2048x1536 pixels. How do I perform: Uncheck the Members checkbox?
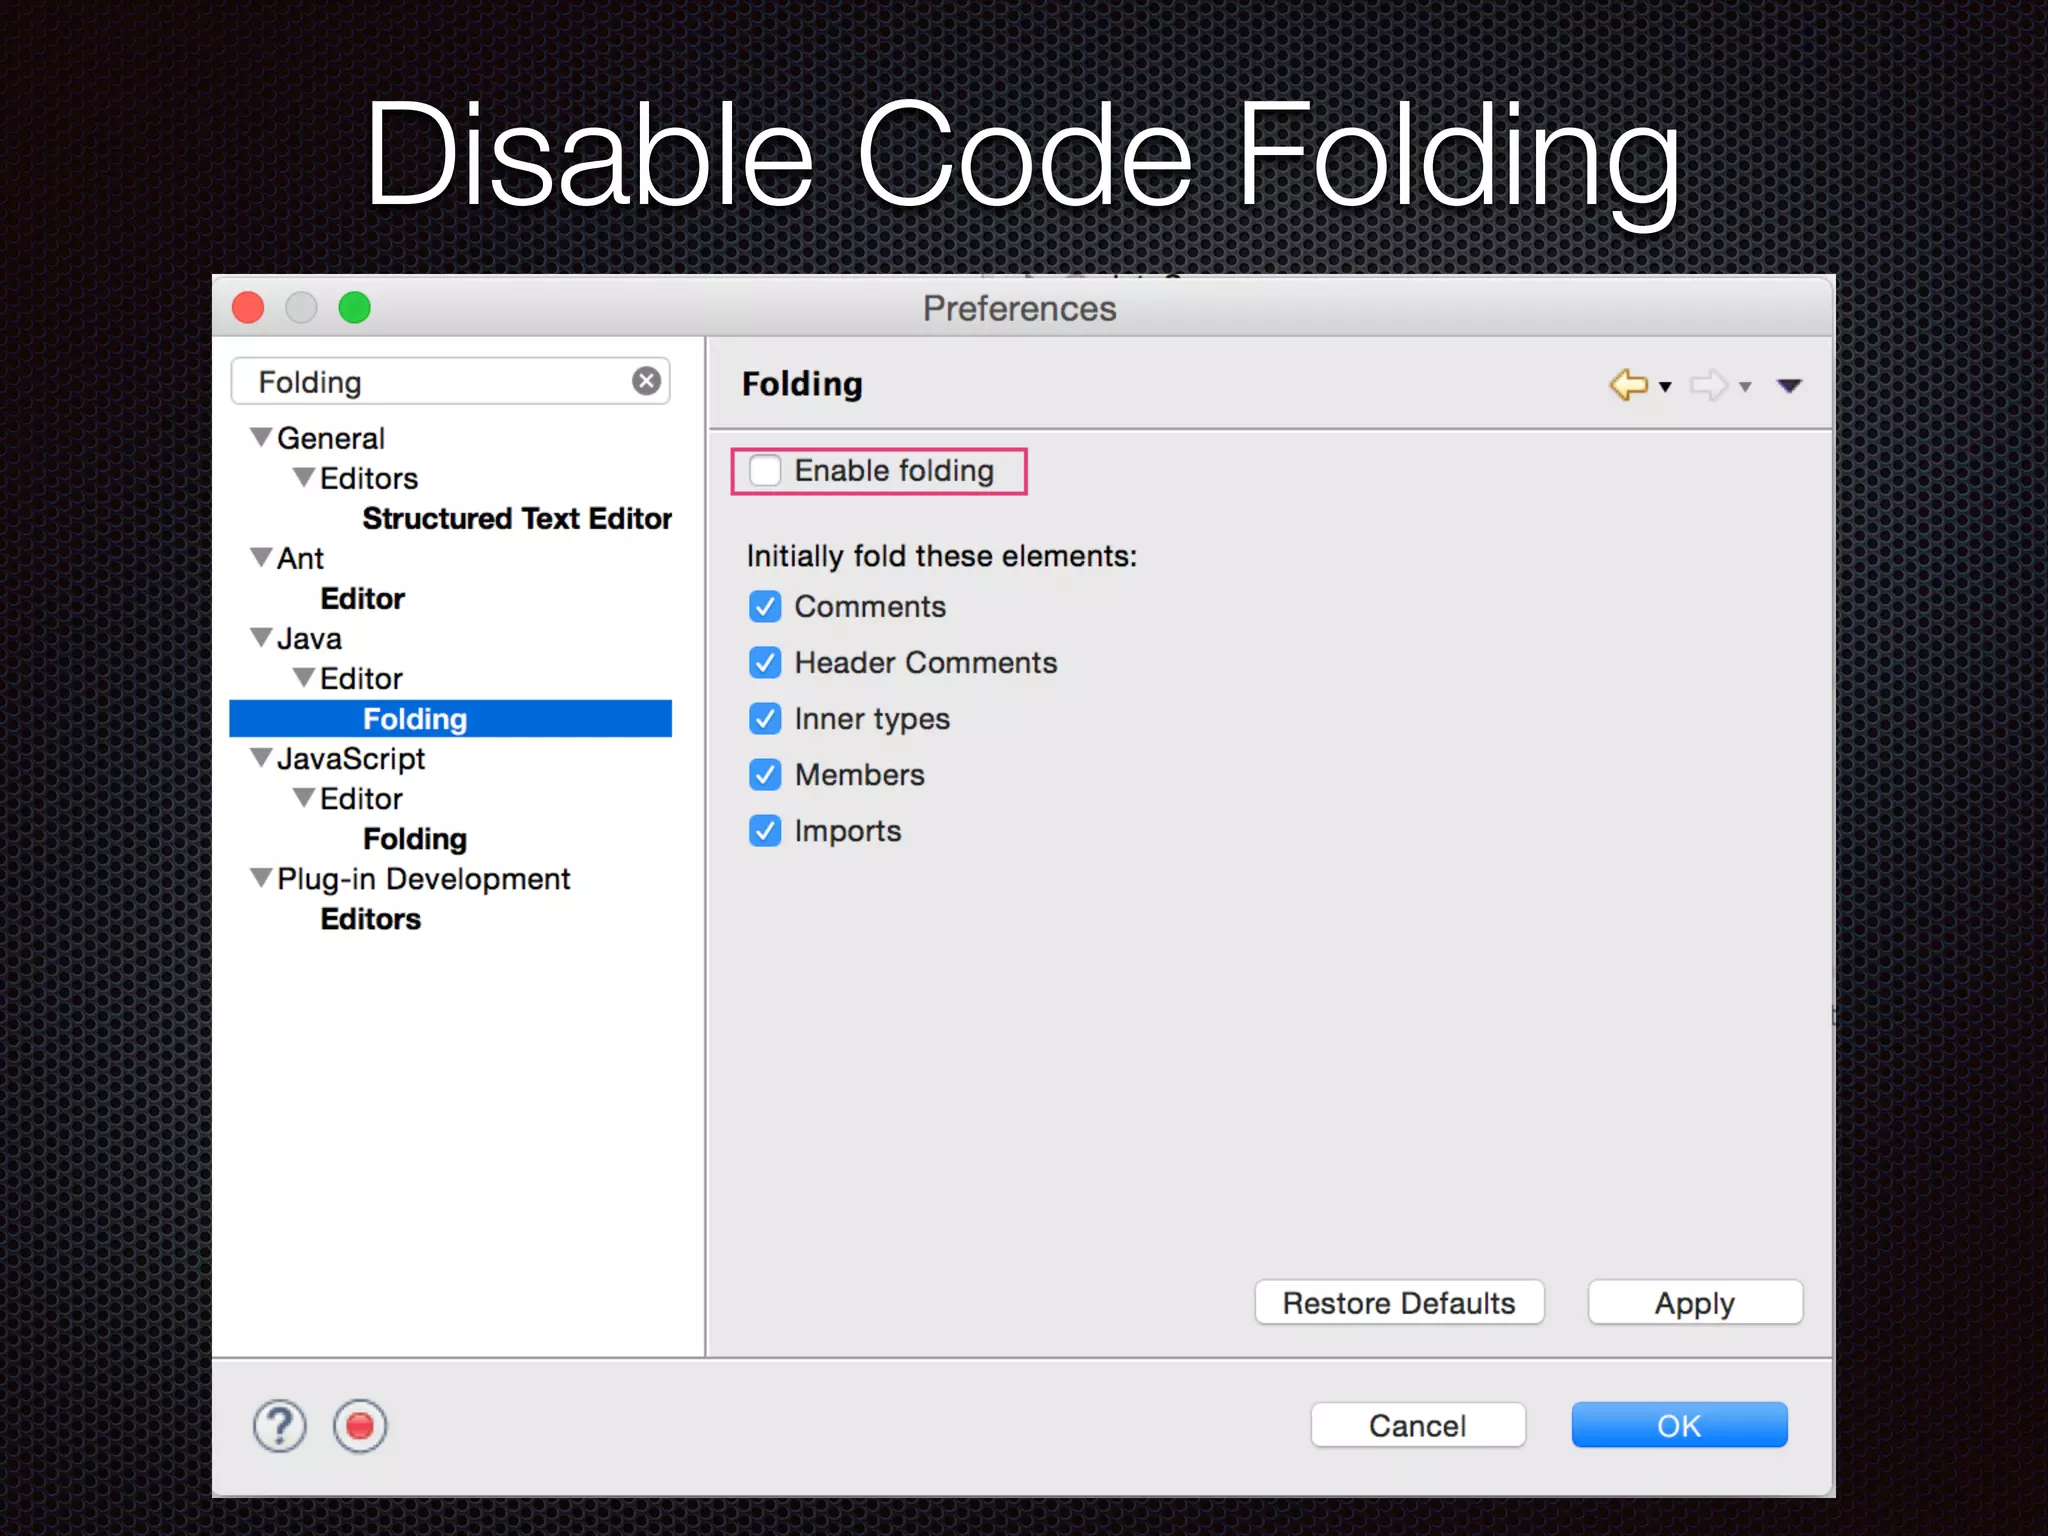765,775
